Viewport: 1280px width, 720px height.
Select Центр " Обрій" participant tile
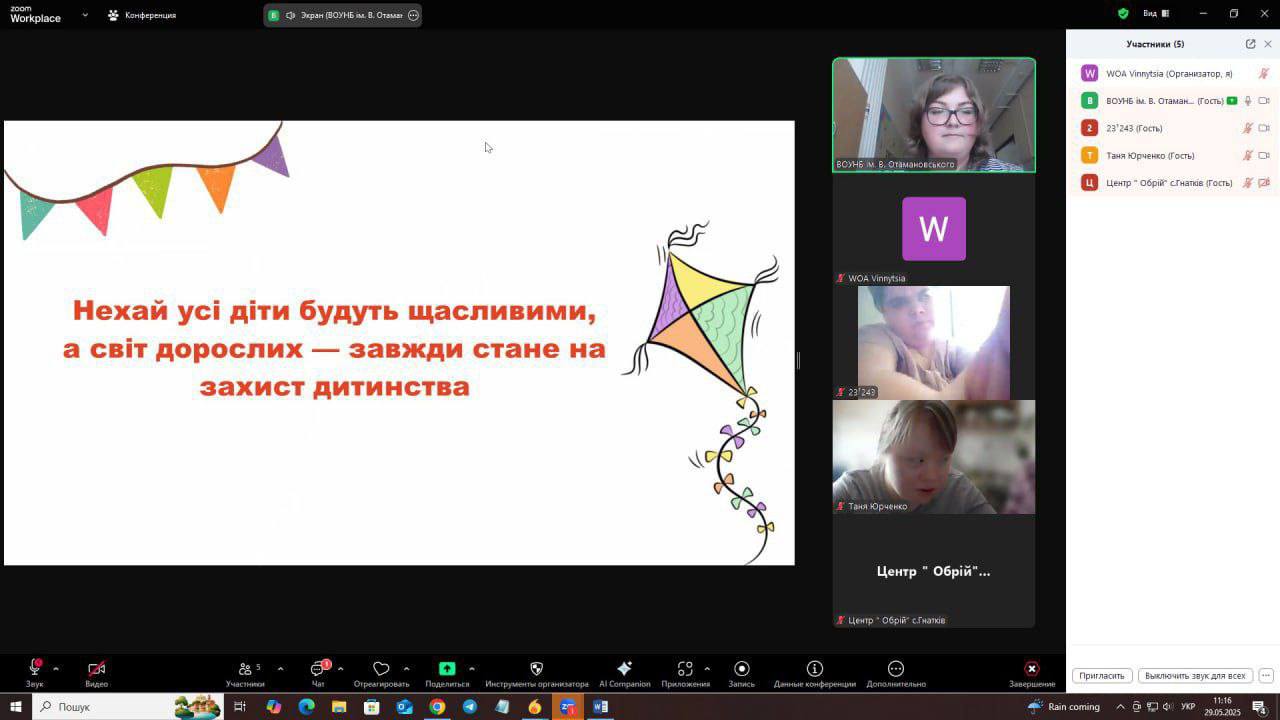point(934,571)
